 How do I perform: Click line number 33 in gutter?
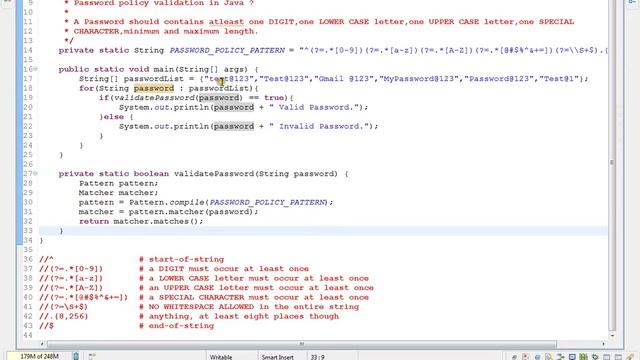point(28,231)
